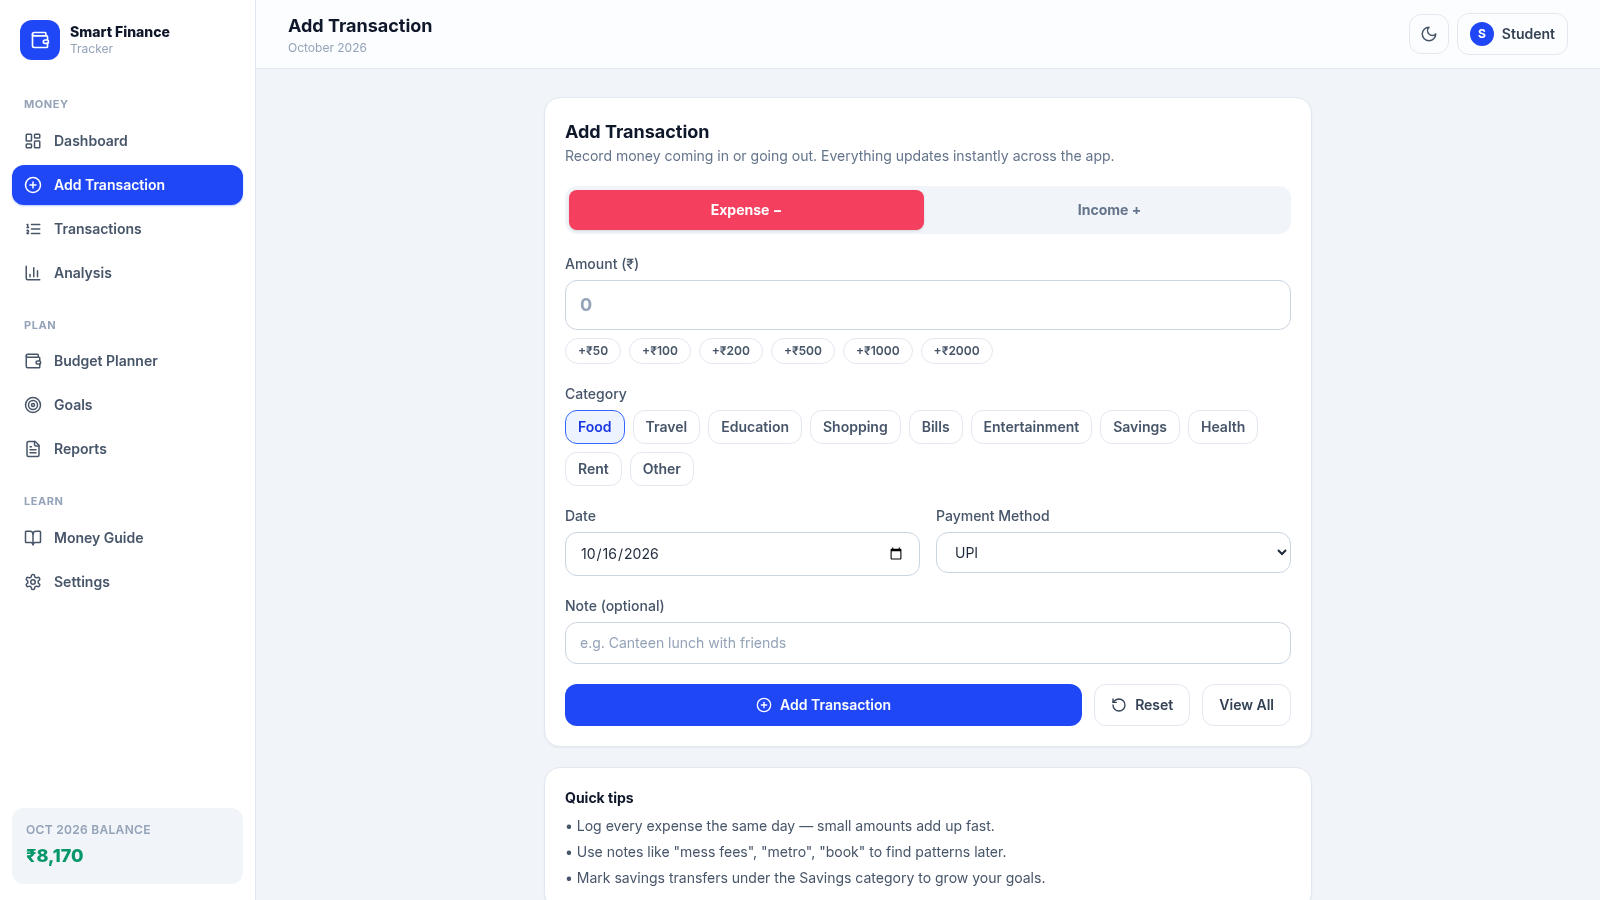Click the Money Guide book icon
Viewport: 1600px width, 900px height.
point(33,538)
